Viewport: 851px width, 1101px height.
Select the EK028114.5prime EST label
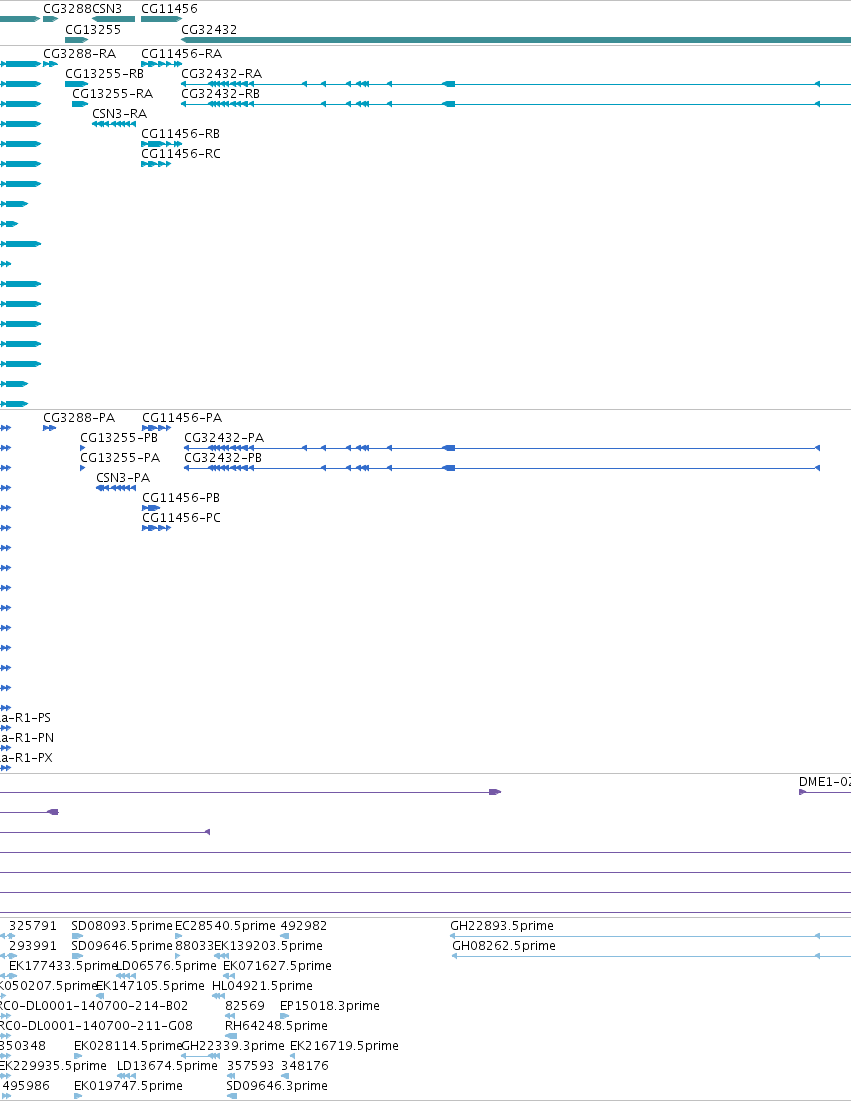128,1046
